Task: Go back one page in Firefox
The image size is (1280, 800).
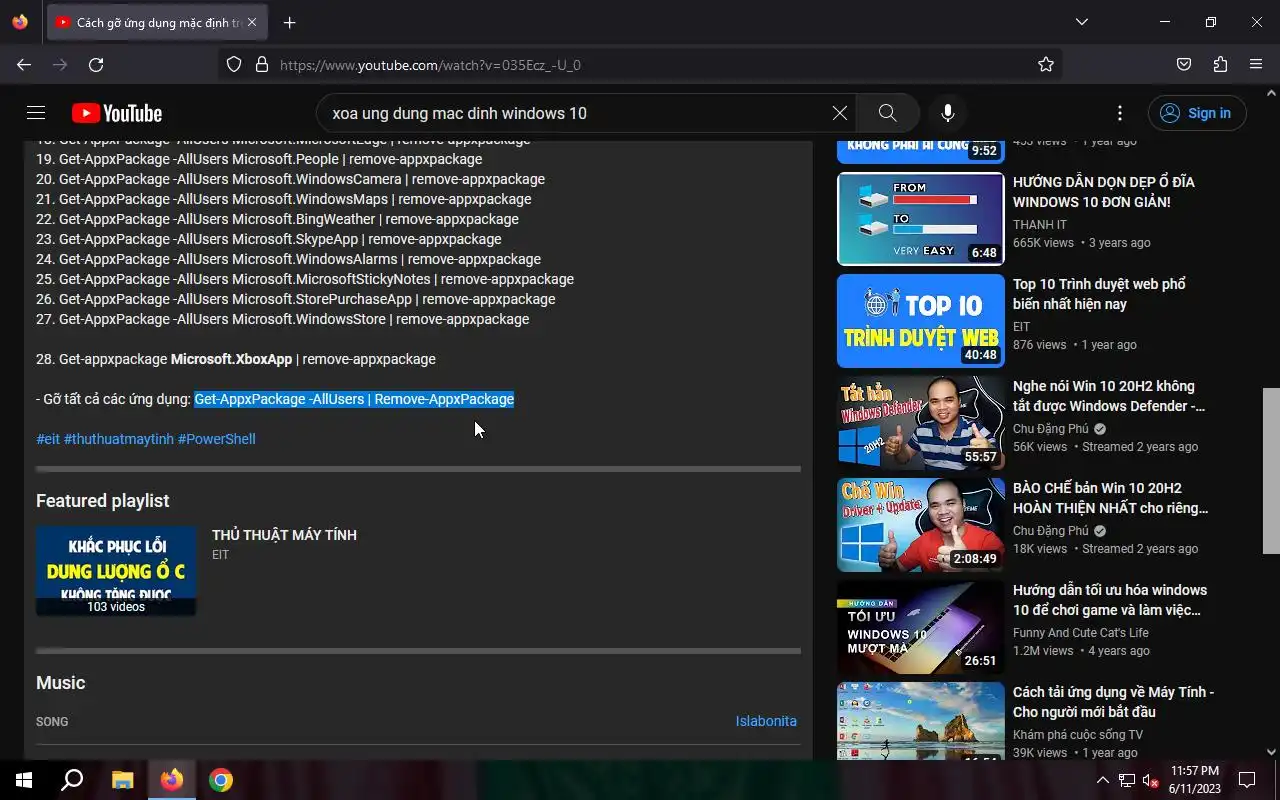Action: tap(24, 65)
